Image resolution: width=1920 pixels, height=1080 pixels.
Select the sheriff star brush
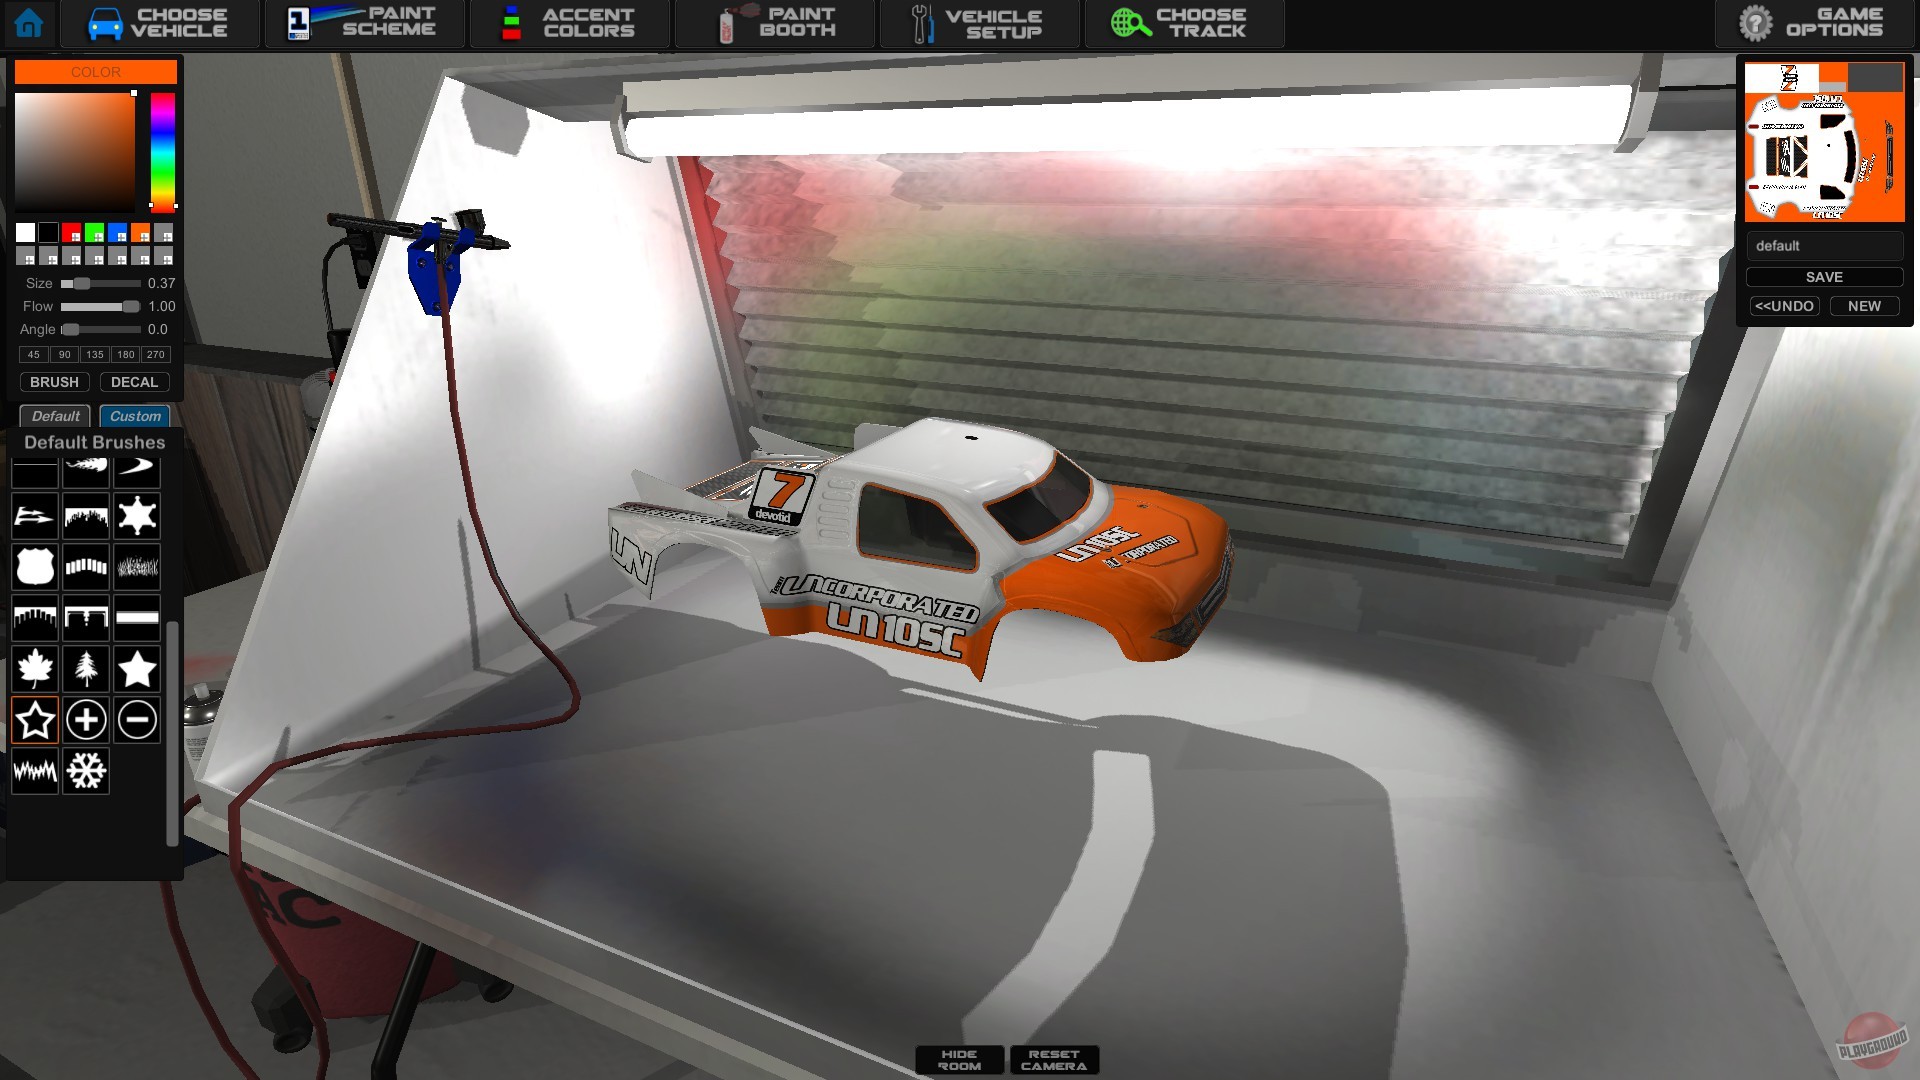pyautogui.click(x=137, y=516)
